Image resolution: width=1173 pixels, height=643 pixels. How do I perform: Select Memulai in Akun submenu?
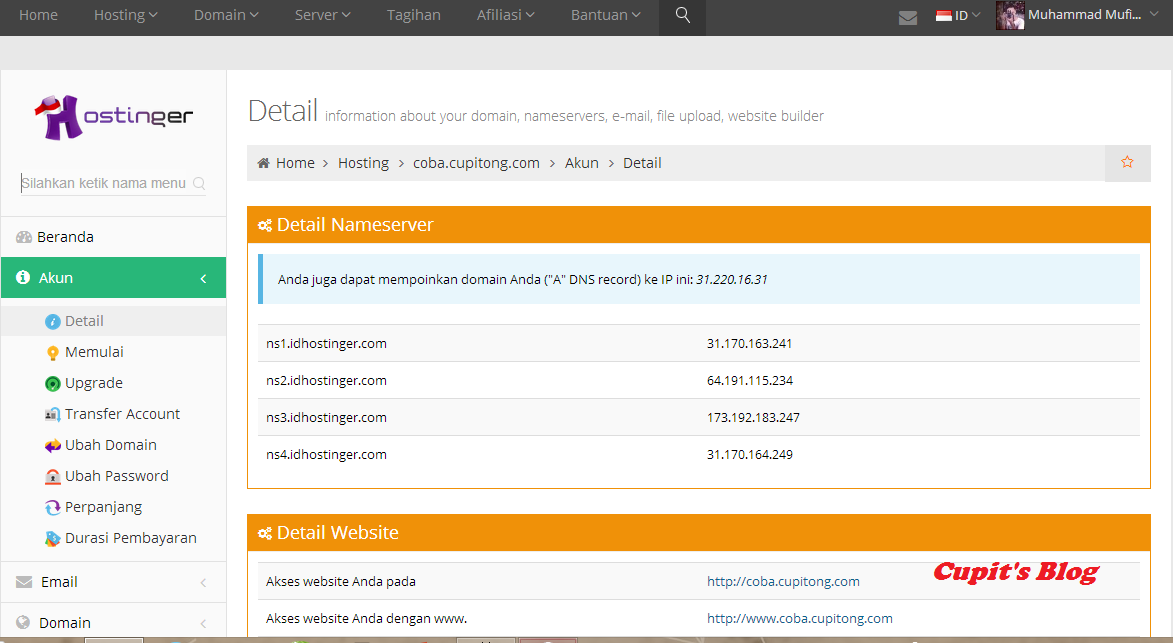click(x=94, y=352)
